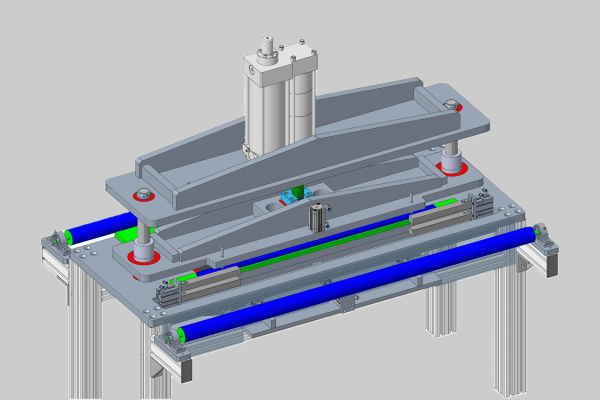The width and height of the screenshot is (600, 400).
Task: Select the short blue roller at back left
Action: 101,228
